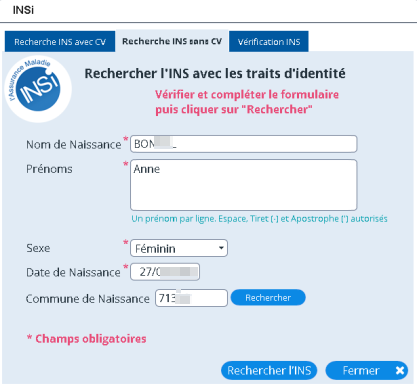The width and height of the screenshot is (417, 386).
Task: Click the Date de Naissance input field
Action: click(x=165, y=272)
